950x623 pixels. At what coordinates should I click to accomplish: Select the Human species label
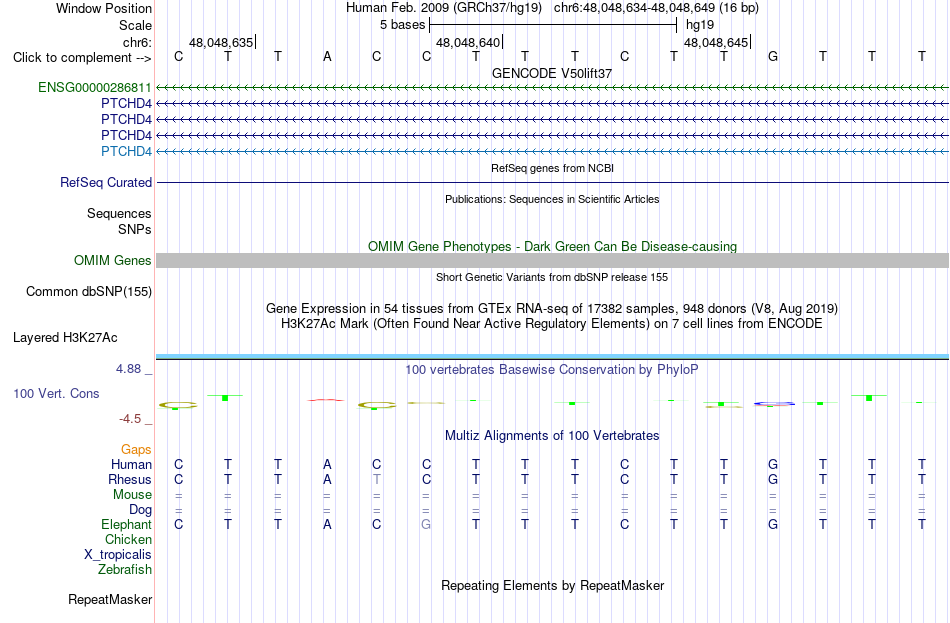[131, 465]
